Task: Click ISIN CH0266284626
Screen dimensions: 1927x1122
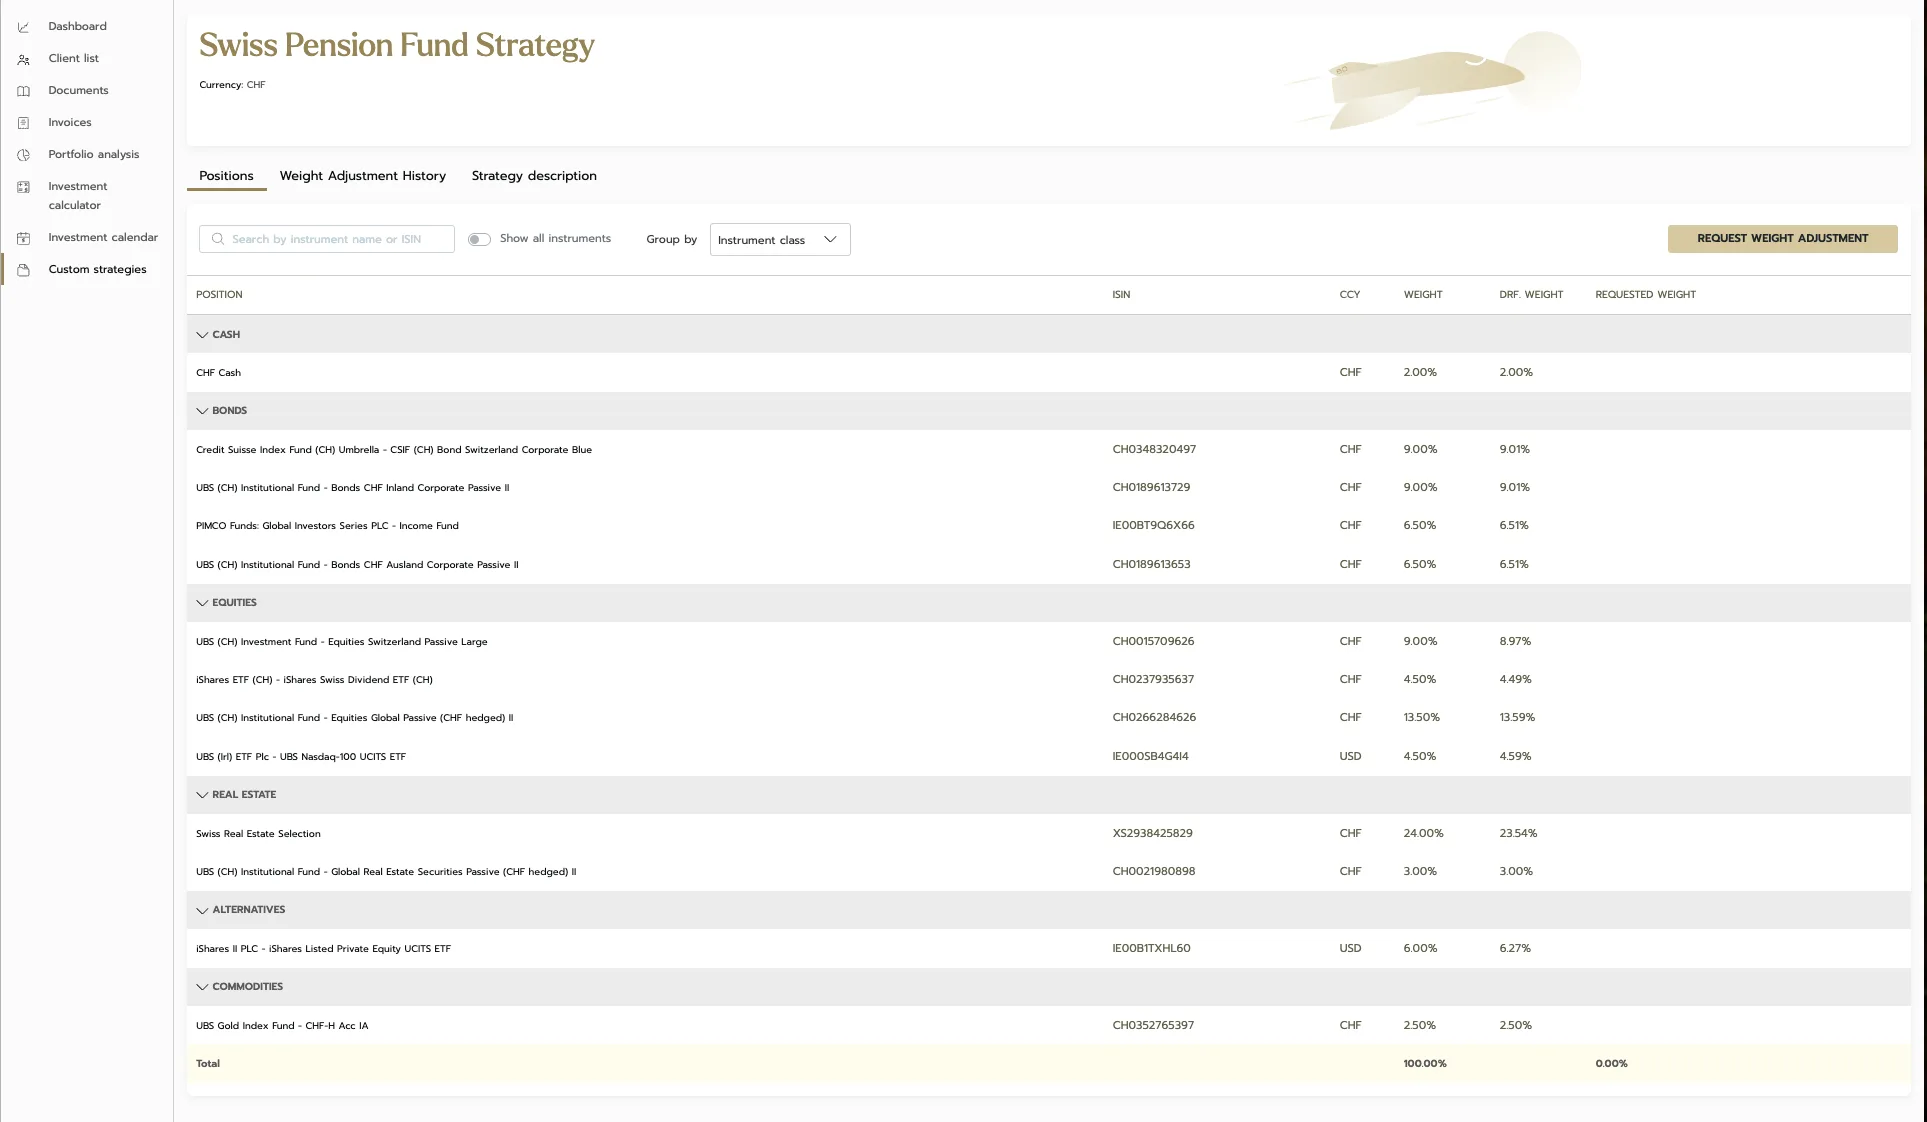Action: 1154,717
